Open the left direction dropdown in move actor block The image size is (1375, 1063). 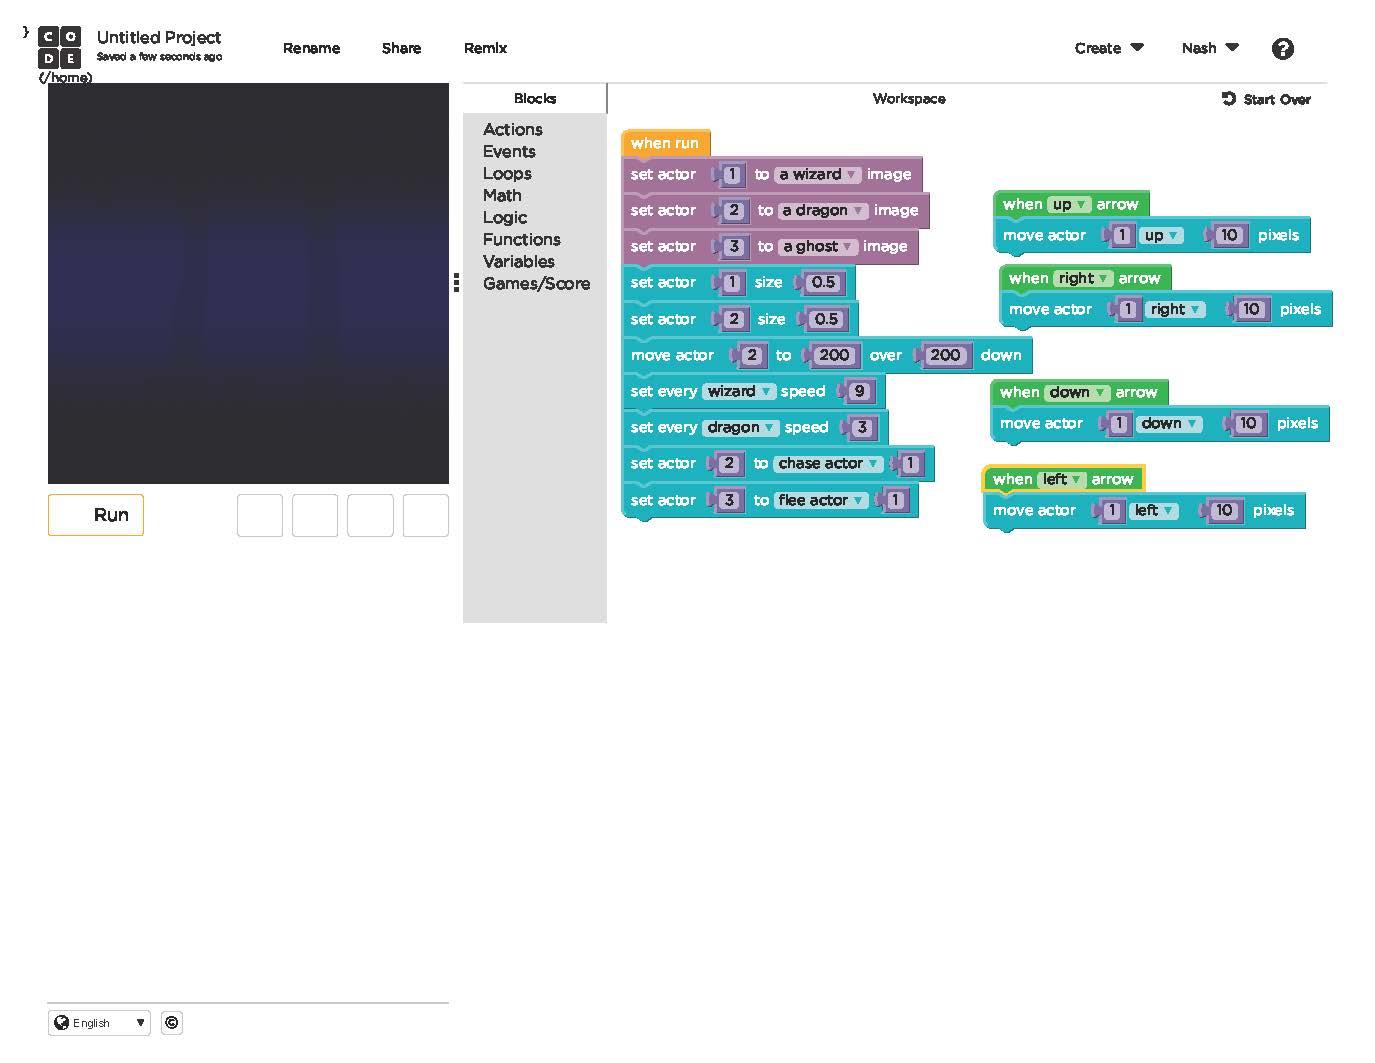point(1154,510)
